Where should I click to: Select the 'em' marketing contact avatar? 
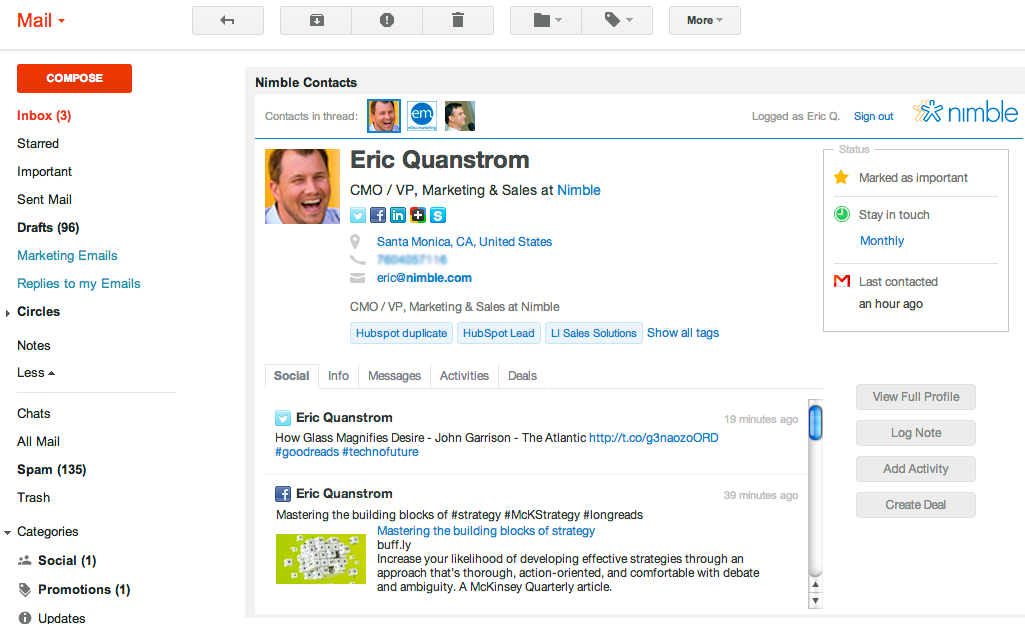coord(422,116)
